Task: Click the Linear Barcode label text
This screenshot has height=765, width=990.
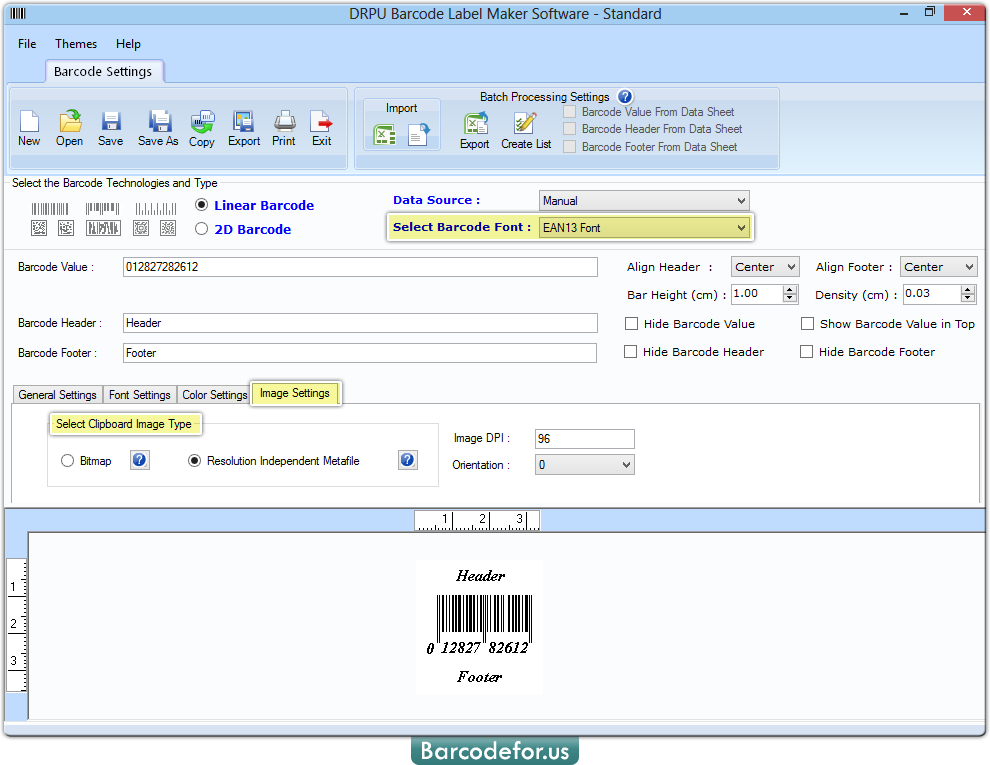Action: click(264, 205)
